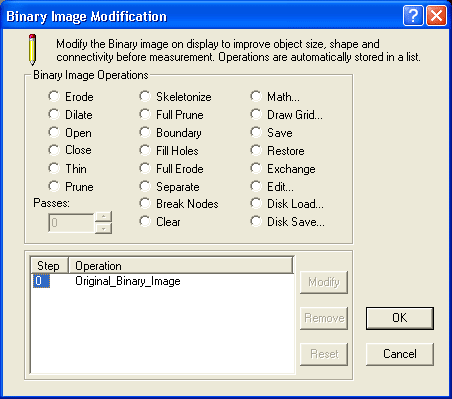The width and height of the screenshot is (452, 399).
Task: Click the help question mark icon
Action: [413, 16]
